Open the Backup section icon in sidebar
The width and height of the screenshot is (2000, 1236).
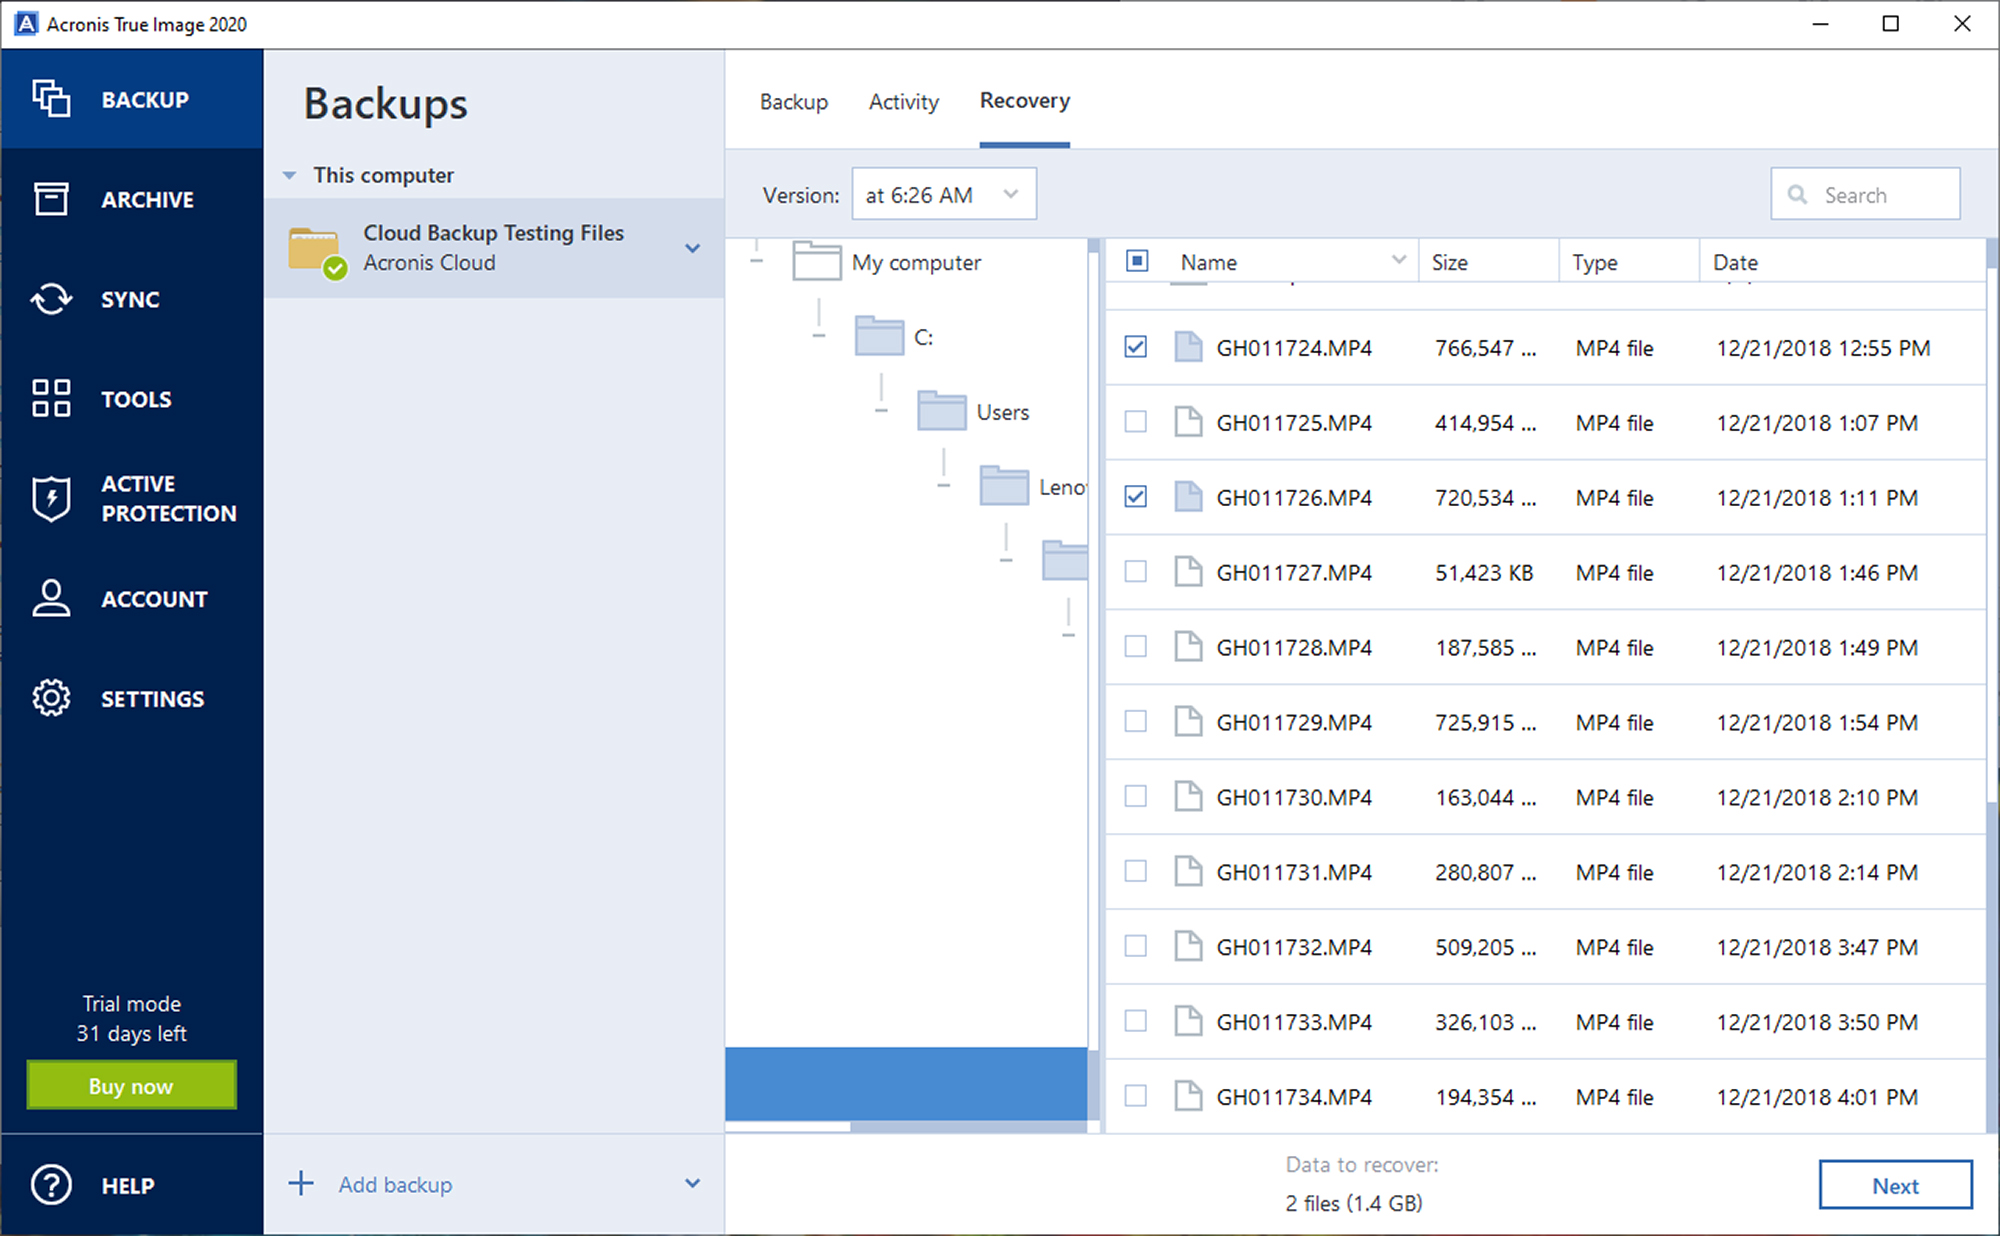point(51,99)
